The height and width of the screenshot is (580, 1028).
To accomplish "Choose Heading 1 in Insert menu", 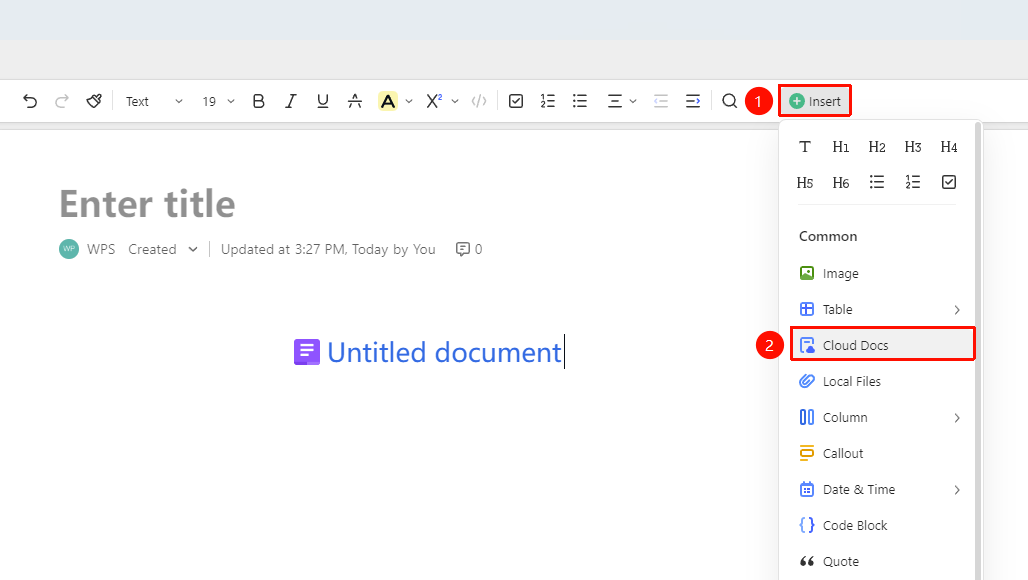I will click(840, 147).
